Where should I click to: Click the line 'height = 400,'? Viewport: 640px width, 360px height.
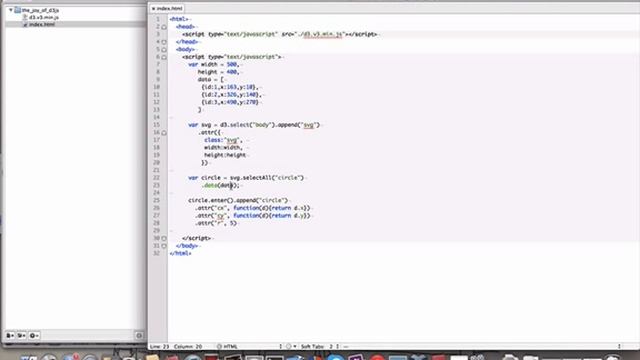point(218,72)
